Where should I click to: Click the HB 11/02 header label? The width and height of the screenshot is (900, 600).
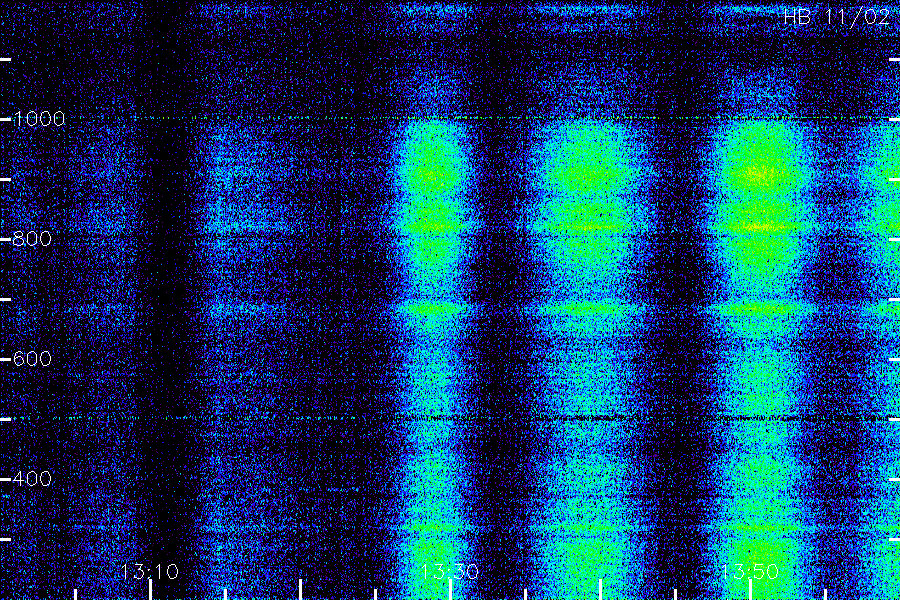click(x=836, y=17)
